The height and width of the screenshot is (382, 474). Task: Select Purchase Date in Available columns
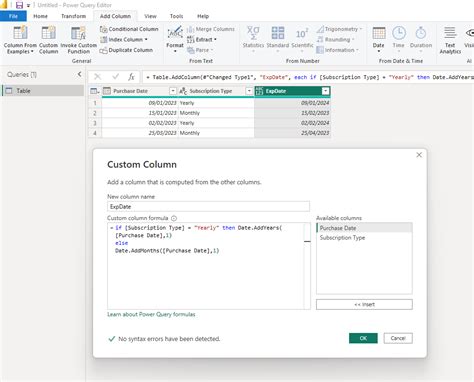point(364,228)
